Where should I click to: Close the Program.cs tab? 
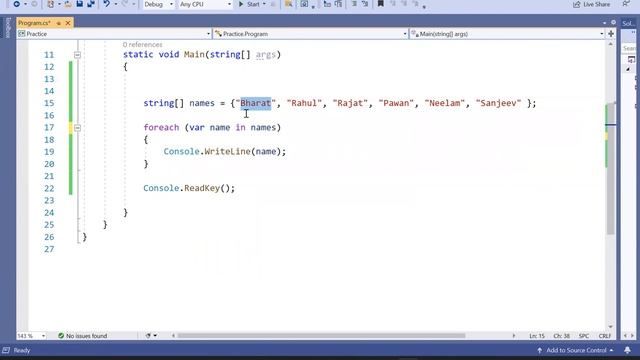[68, 23]
